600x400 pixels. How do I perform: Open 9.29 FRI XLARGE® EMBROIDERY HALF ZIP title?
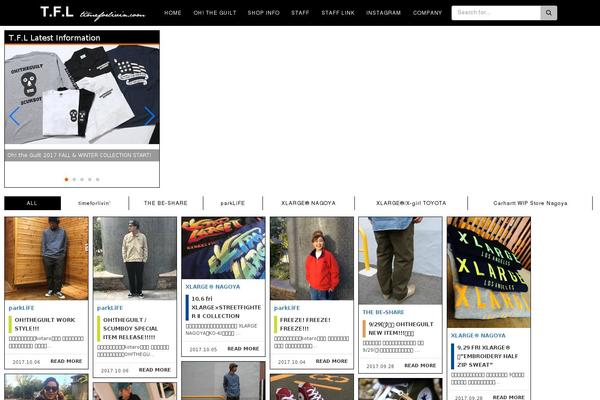point(487,356)
